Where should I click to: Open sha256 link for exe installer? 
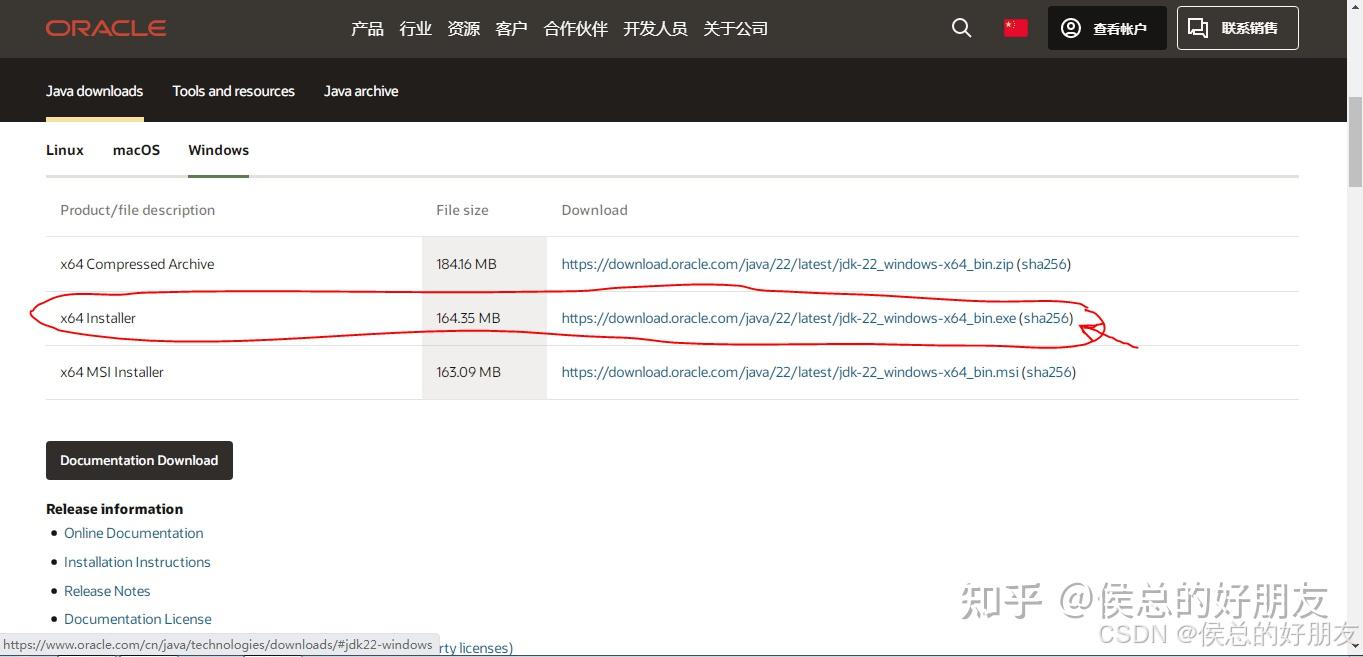(x=1046, y=318)
